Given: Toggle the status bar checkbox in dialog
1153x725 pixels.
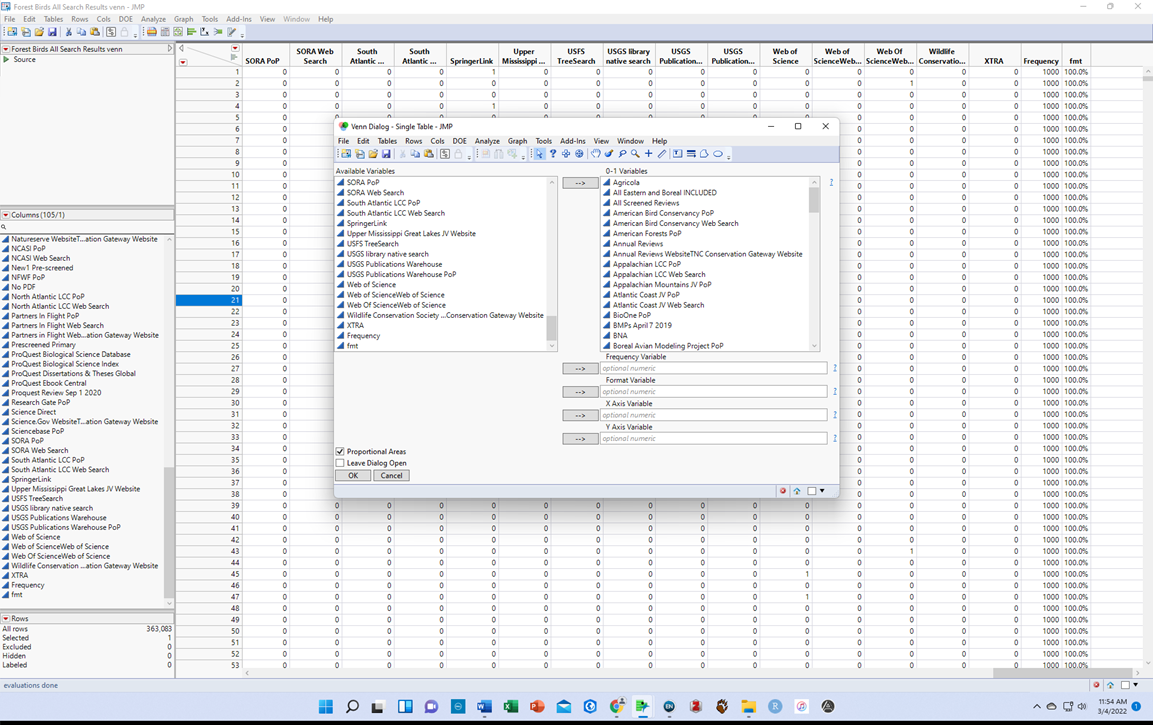Looking at the screenshot, I should coord(812,491).
